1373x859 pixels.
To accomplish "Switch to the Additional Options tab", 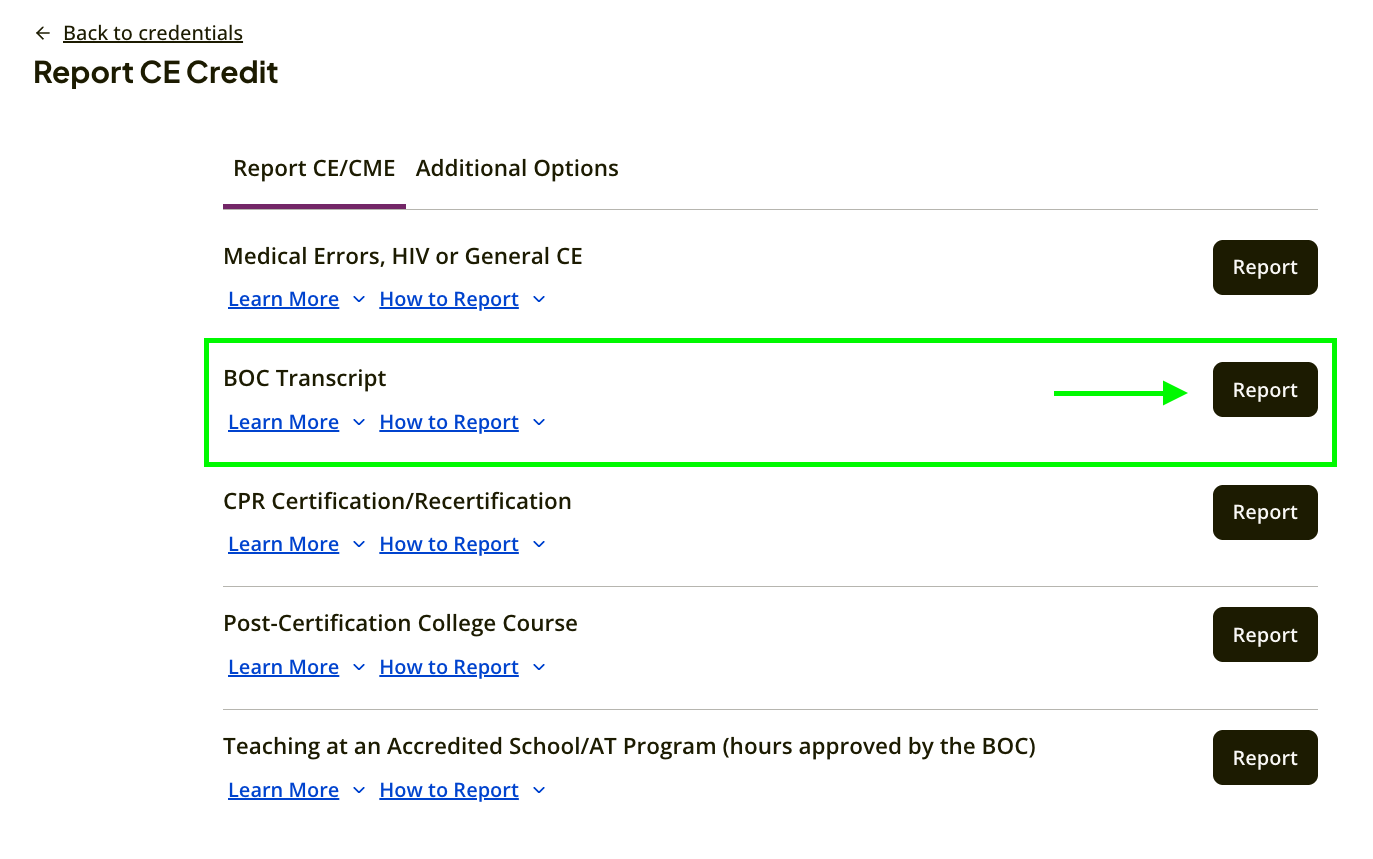I will (517, 168).
